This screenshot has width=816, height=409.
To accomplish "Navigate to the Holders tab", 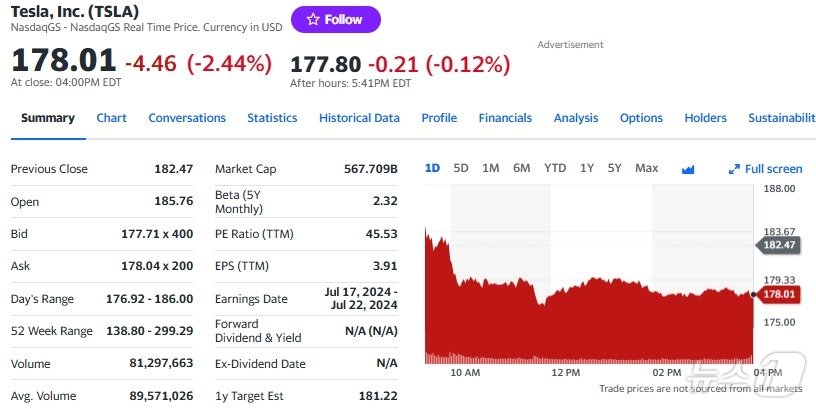I will coord(705,118).
